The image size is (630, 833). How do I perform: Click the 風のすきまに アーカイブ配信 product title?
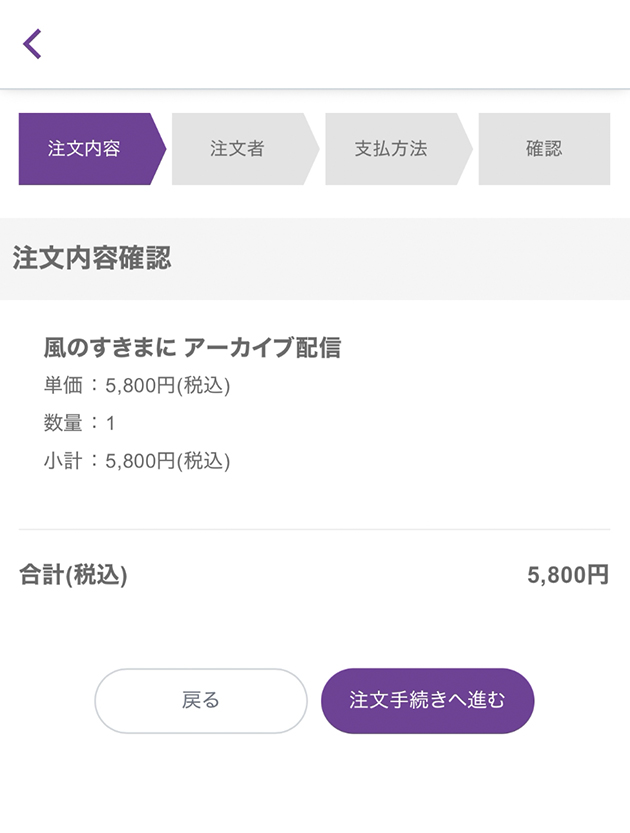192,347
